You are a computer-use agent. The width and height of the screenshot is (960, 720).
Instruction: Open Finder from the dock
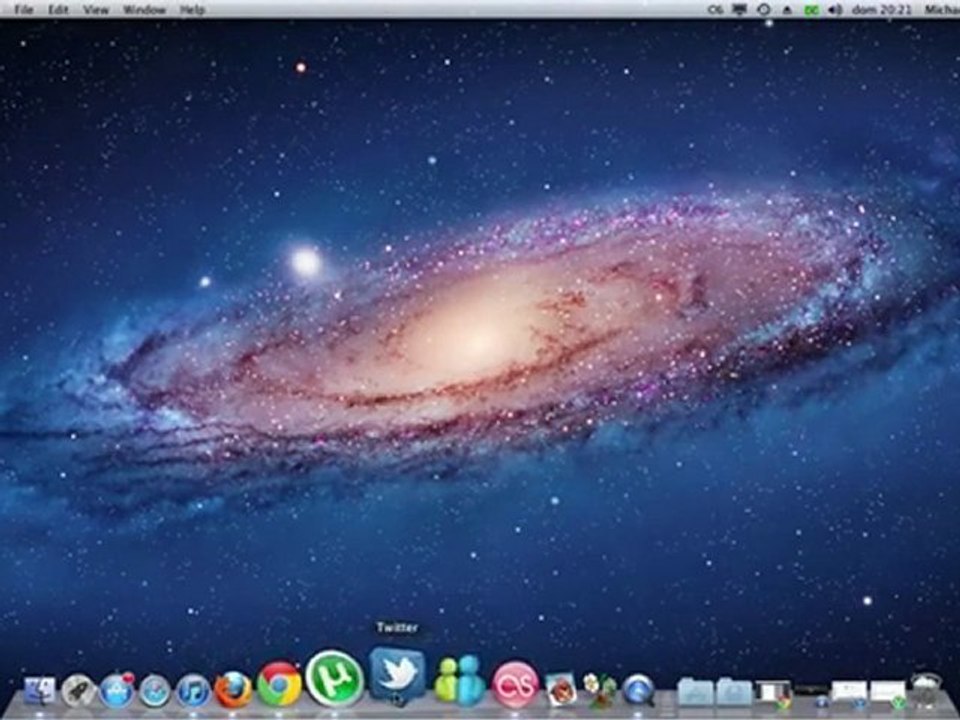(x=39, y=691)
